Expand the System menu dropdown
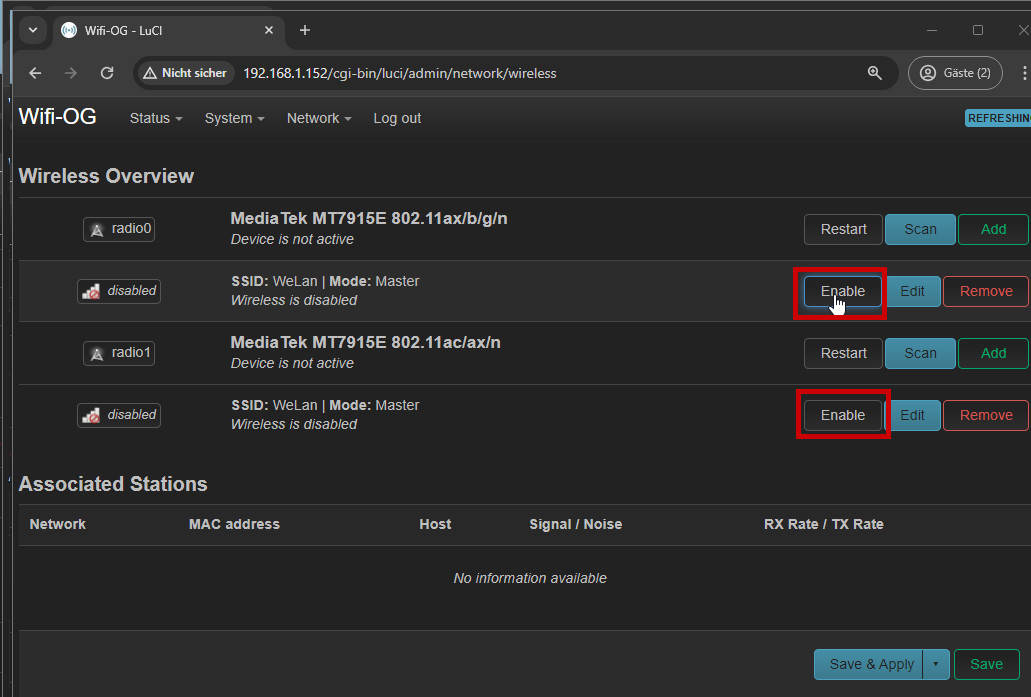The height and width of the screenshot is (697, 1031). click(x=234, y=118)
